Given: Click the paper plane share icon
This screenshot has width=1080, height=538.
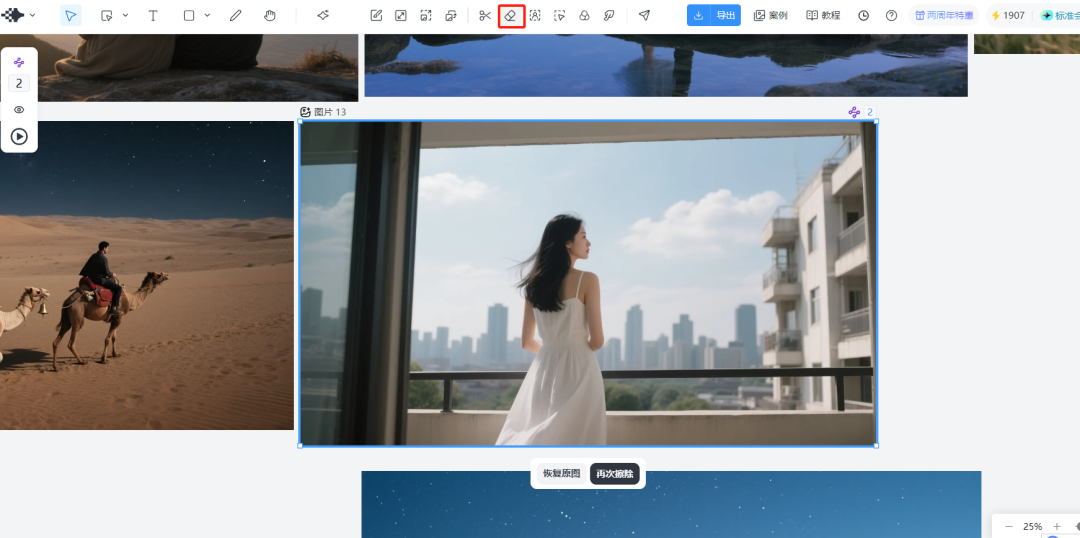Looking at the screenshot, I should tap(644, 16).
